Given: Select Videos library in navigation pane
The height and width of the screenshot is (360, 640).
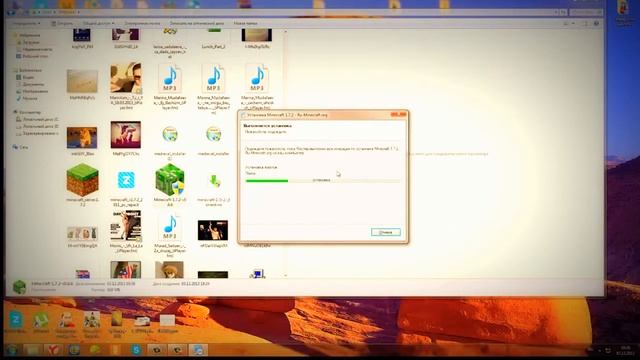Looking at the screenshot, I should click(x=25, y=77).
